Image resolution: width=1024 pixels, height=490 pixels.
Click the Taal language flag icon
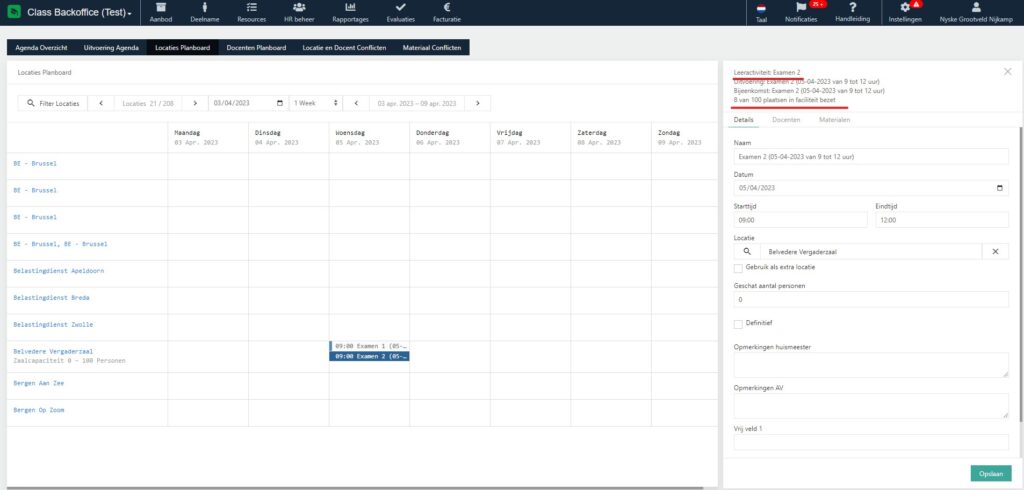762,8
